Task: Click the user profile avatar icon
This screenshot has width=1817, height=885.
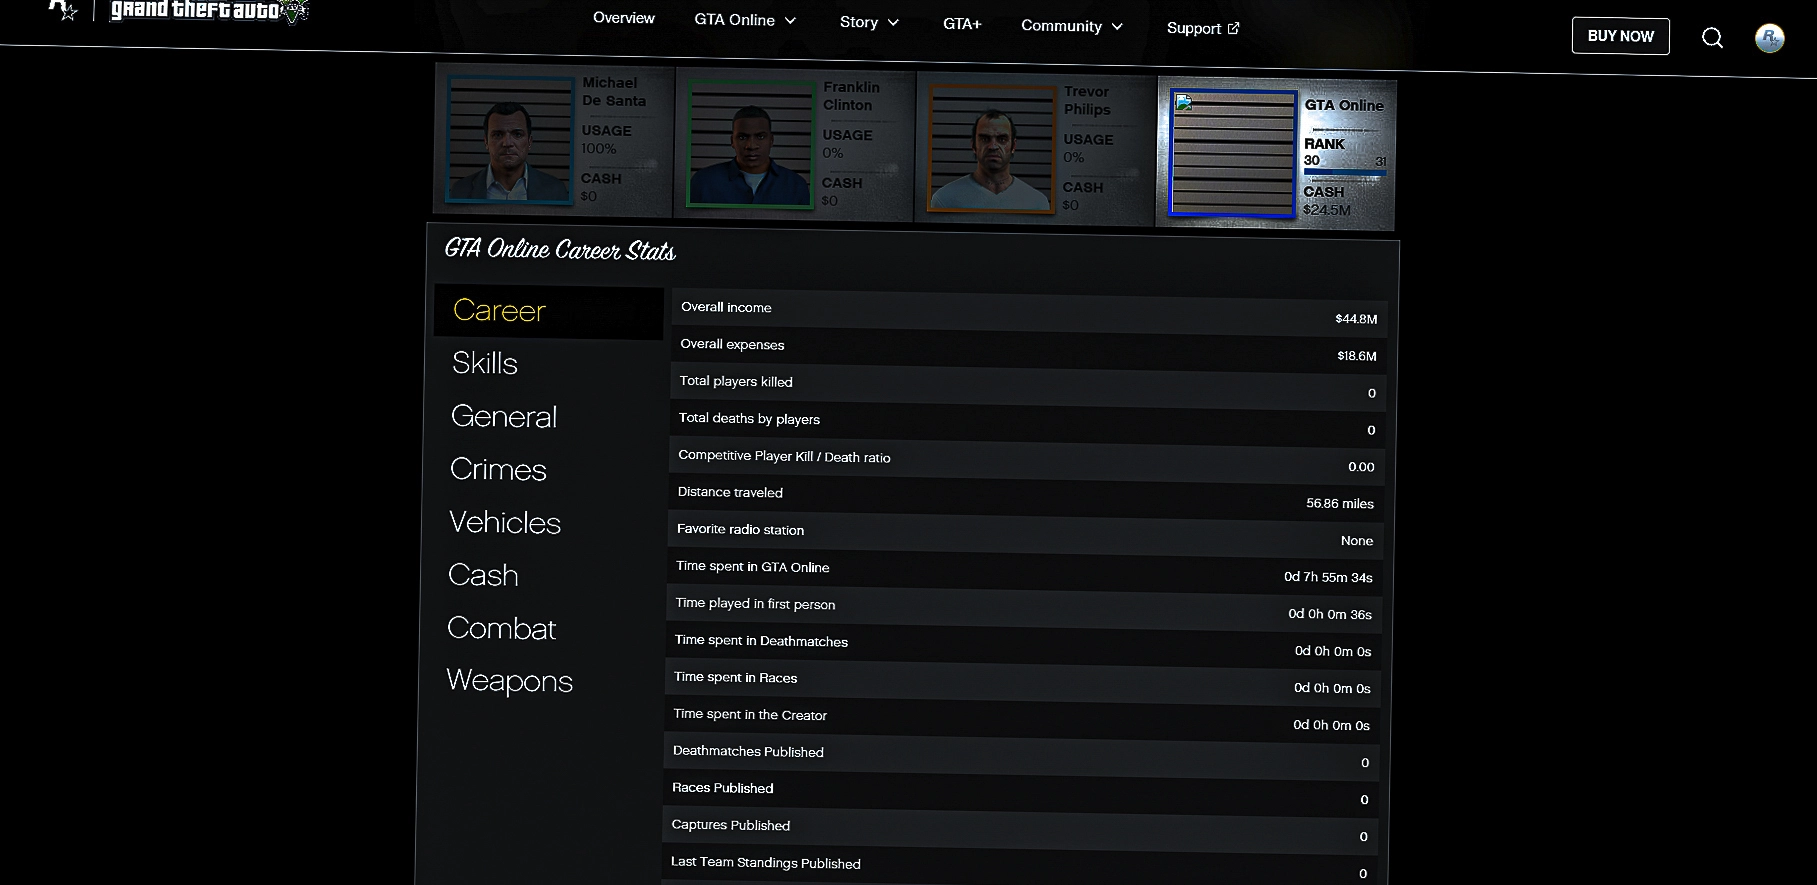Action: [x=1769, y=38]
